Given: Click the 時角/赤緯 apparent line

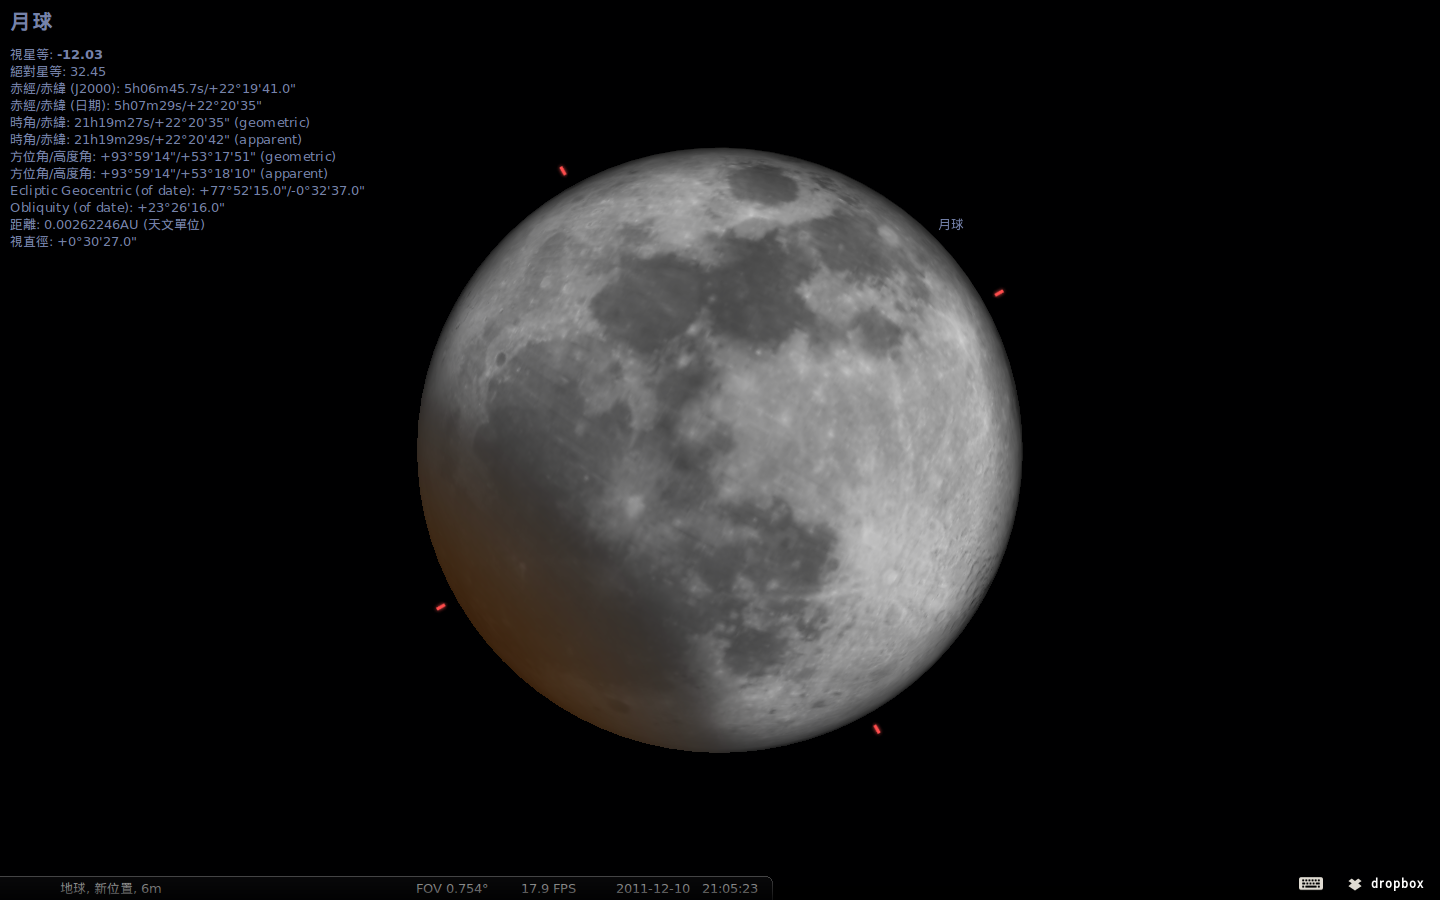Looking at the screenshot, I should coord(156,140).
